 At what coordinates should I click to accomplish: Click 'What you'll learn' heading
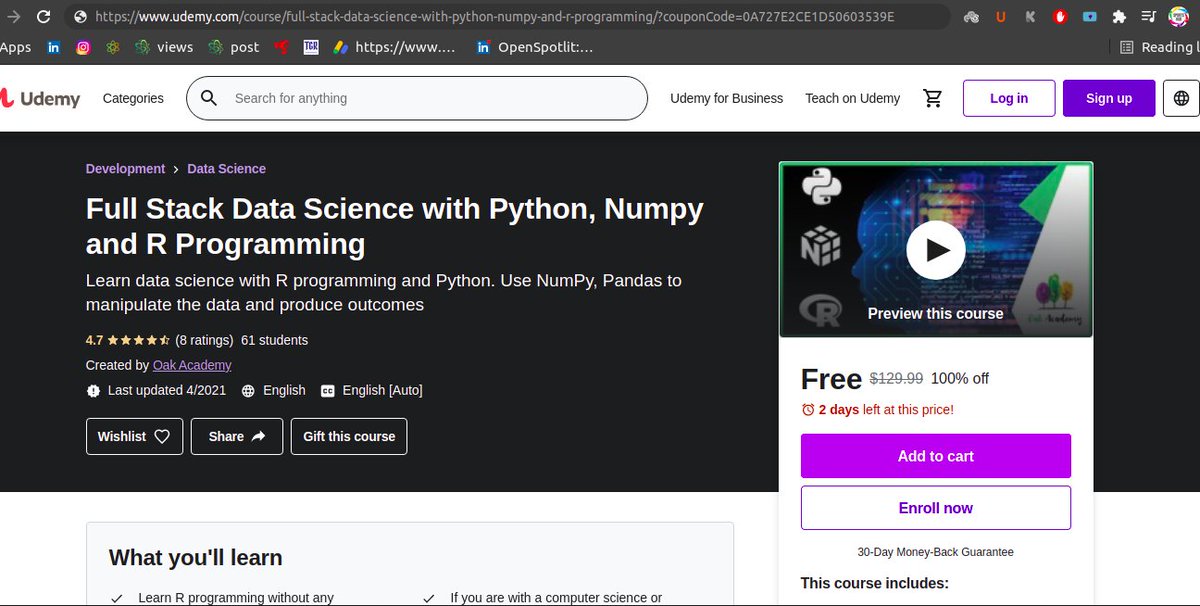(x=196, y=557)
